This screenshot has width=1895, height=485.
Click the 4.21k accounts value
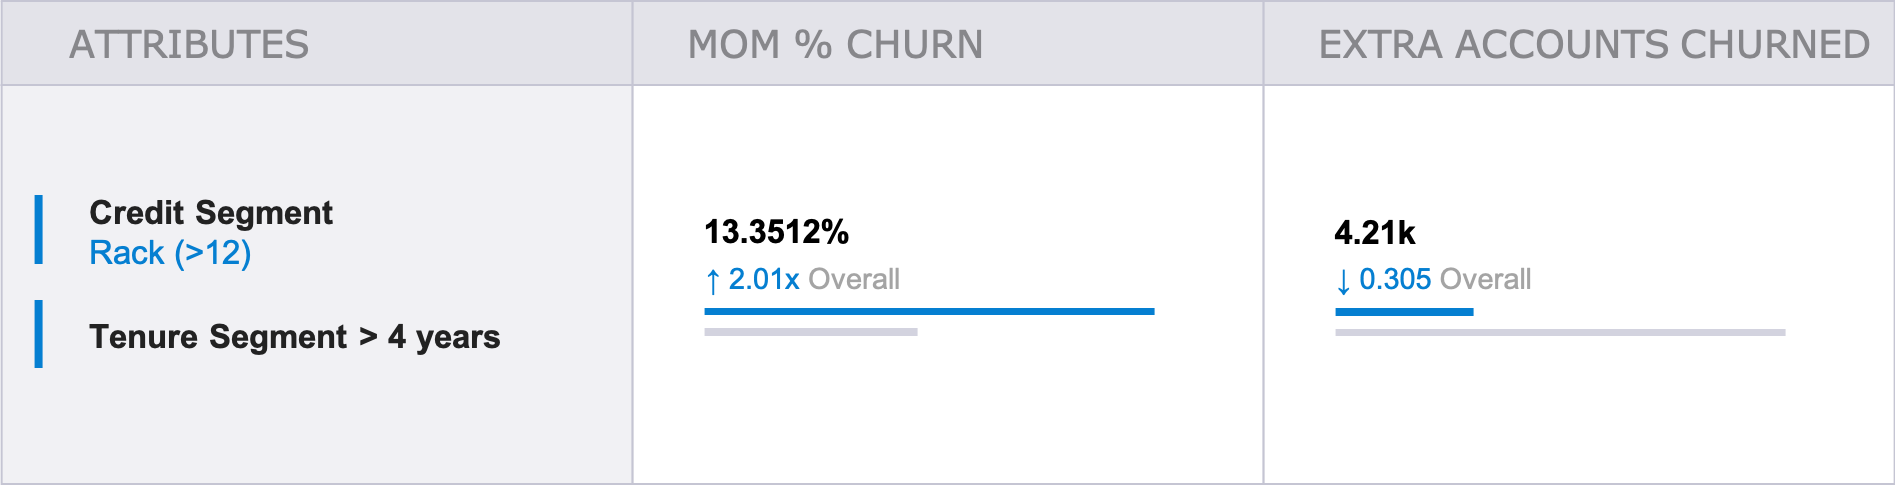(x=1375, y=233)
